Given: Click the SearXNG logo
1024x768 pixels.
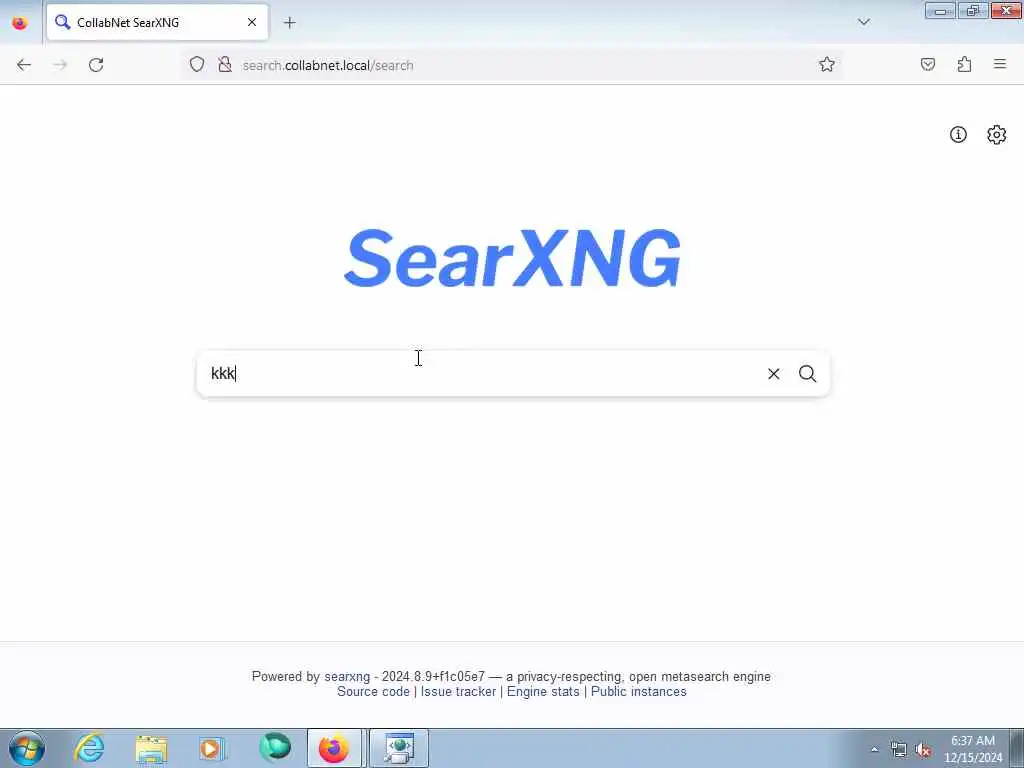Looking at the screenshot, I should (512, 258).
